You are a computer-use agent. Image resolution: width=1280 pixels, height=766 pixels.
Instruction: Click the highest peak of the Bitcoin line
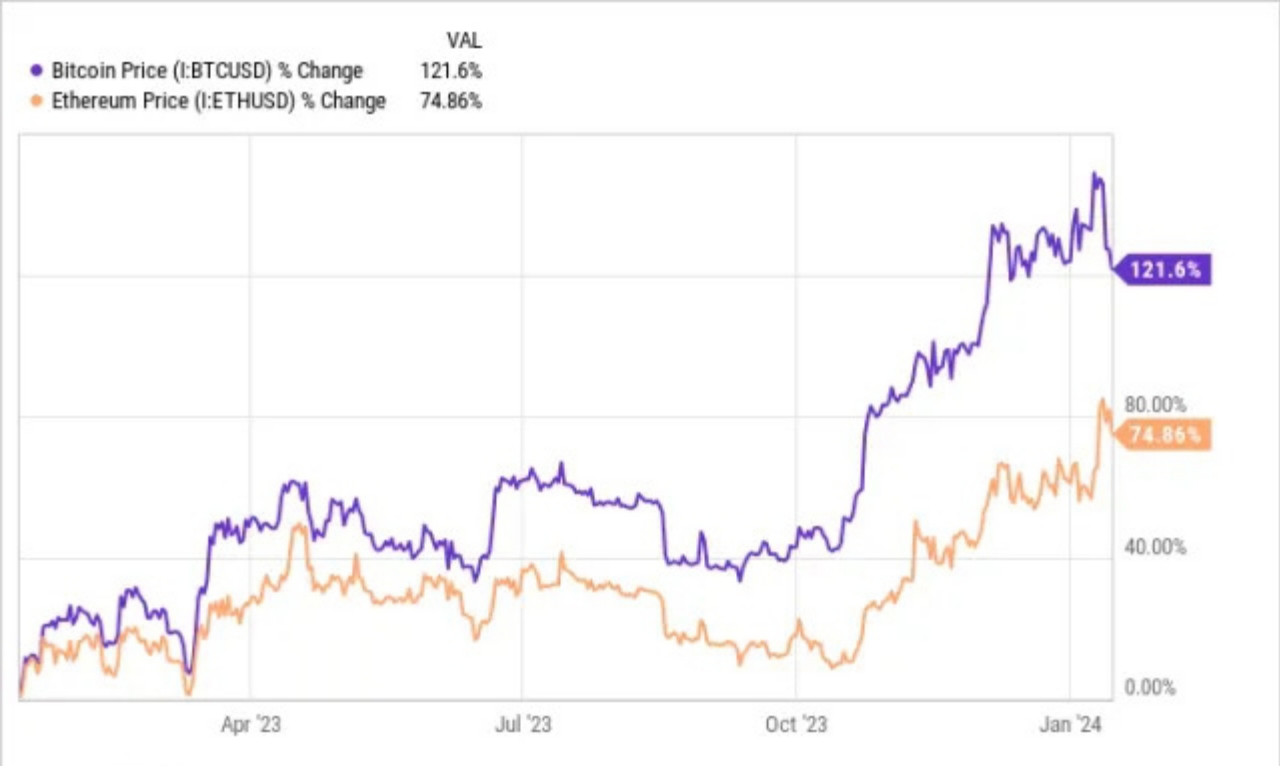tap(1096, 174)
